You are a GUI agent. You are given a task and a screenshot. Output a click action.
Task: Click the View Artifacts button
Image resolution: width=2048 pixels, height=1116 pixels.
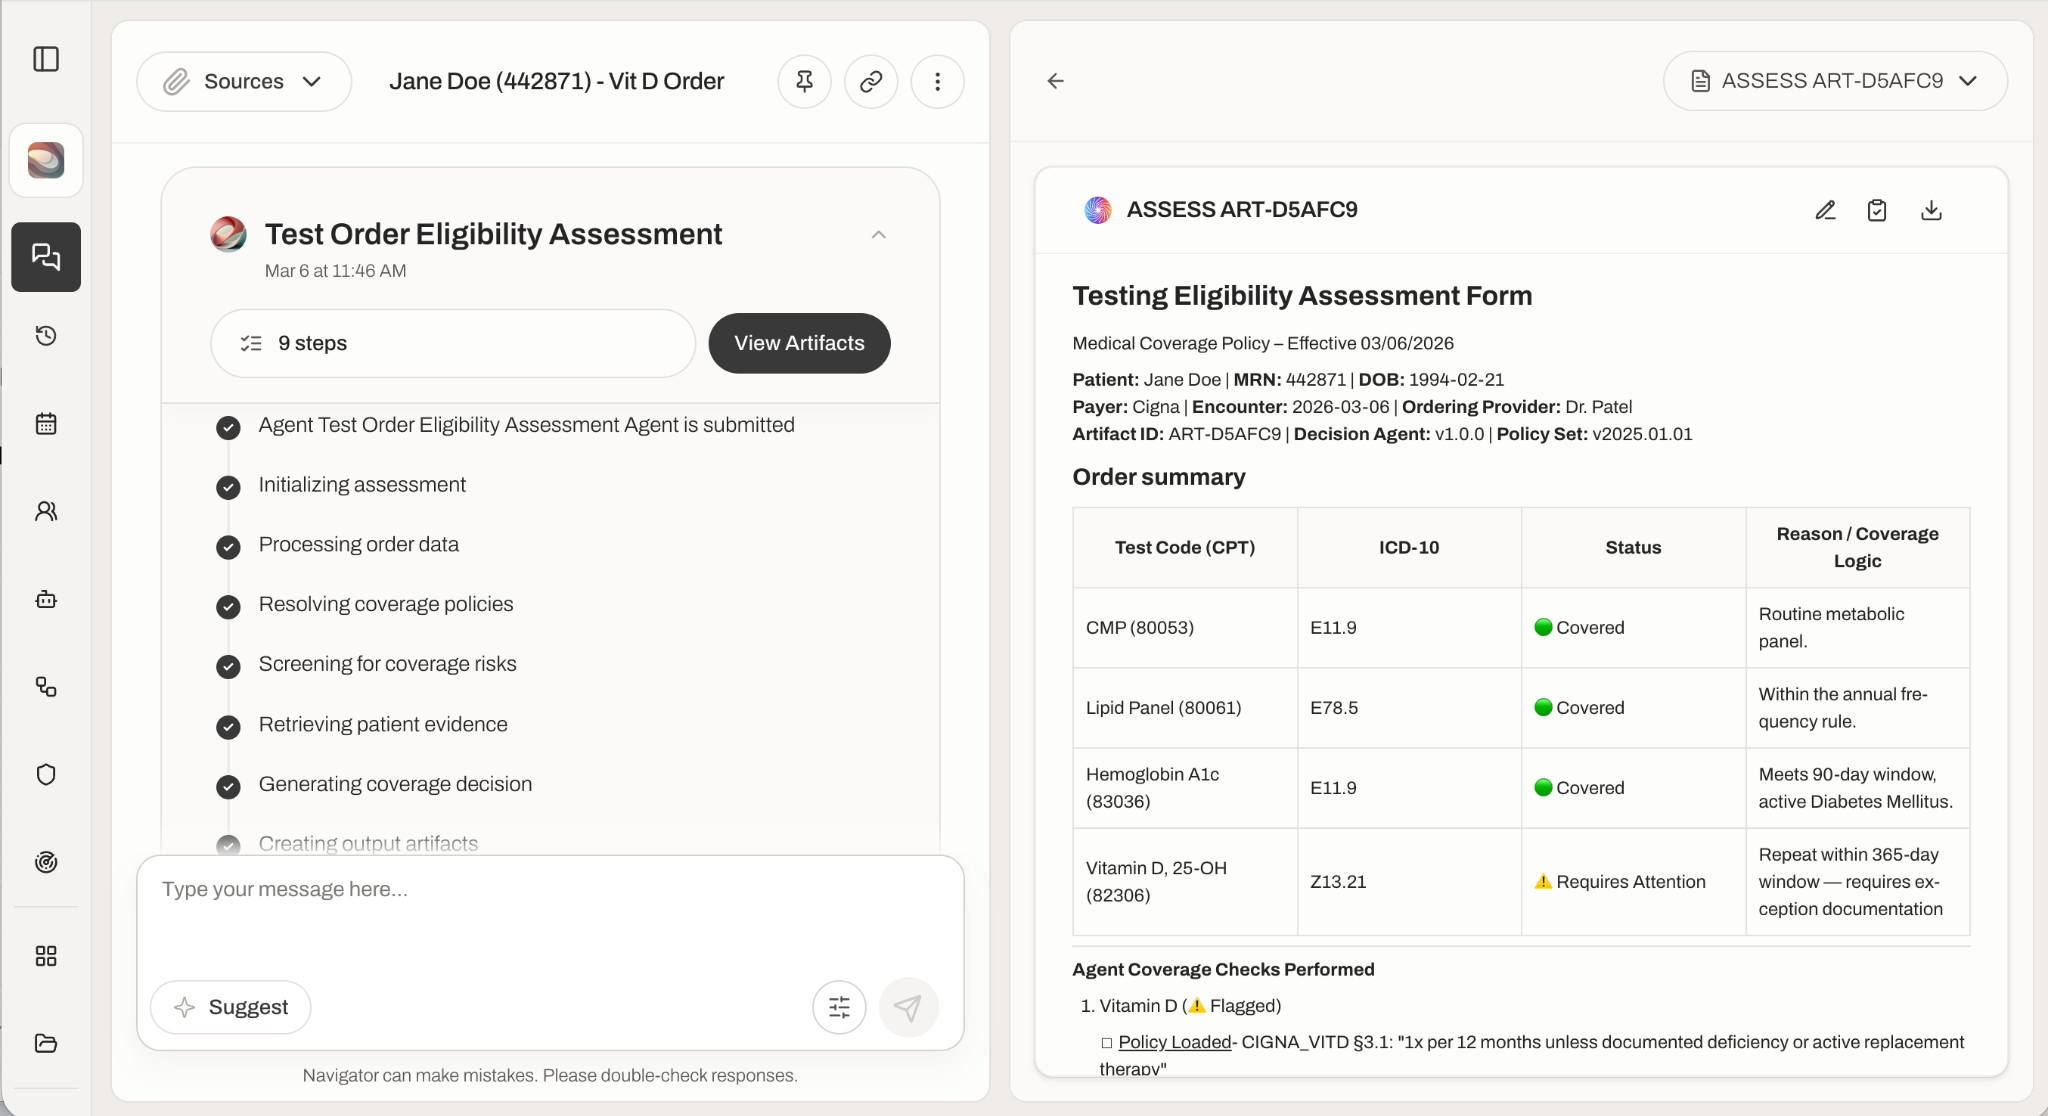799,343
